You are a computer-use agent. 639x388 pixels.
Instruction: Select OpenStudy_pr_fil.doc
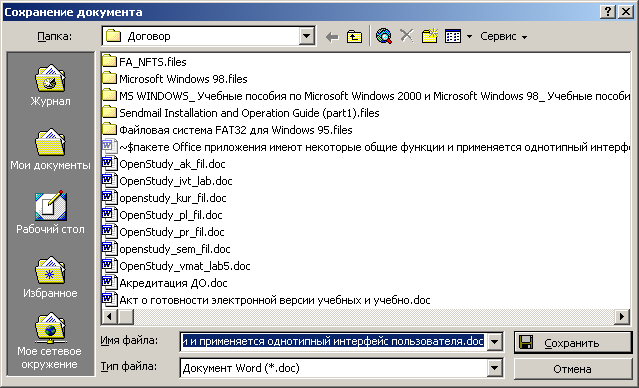pyautogui.click(x=163, y=232)
